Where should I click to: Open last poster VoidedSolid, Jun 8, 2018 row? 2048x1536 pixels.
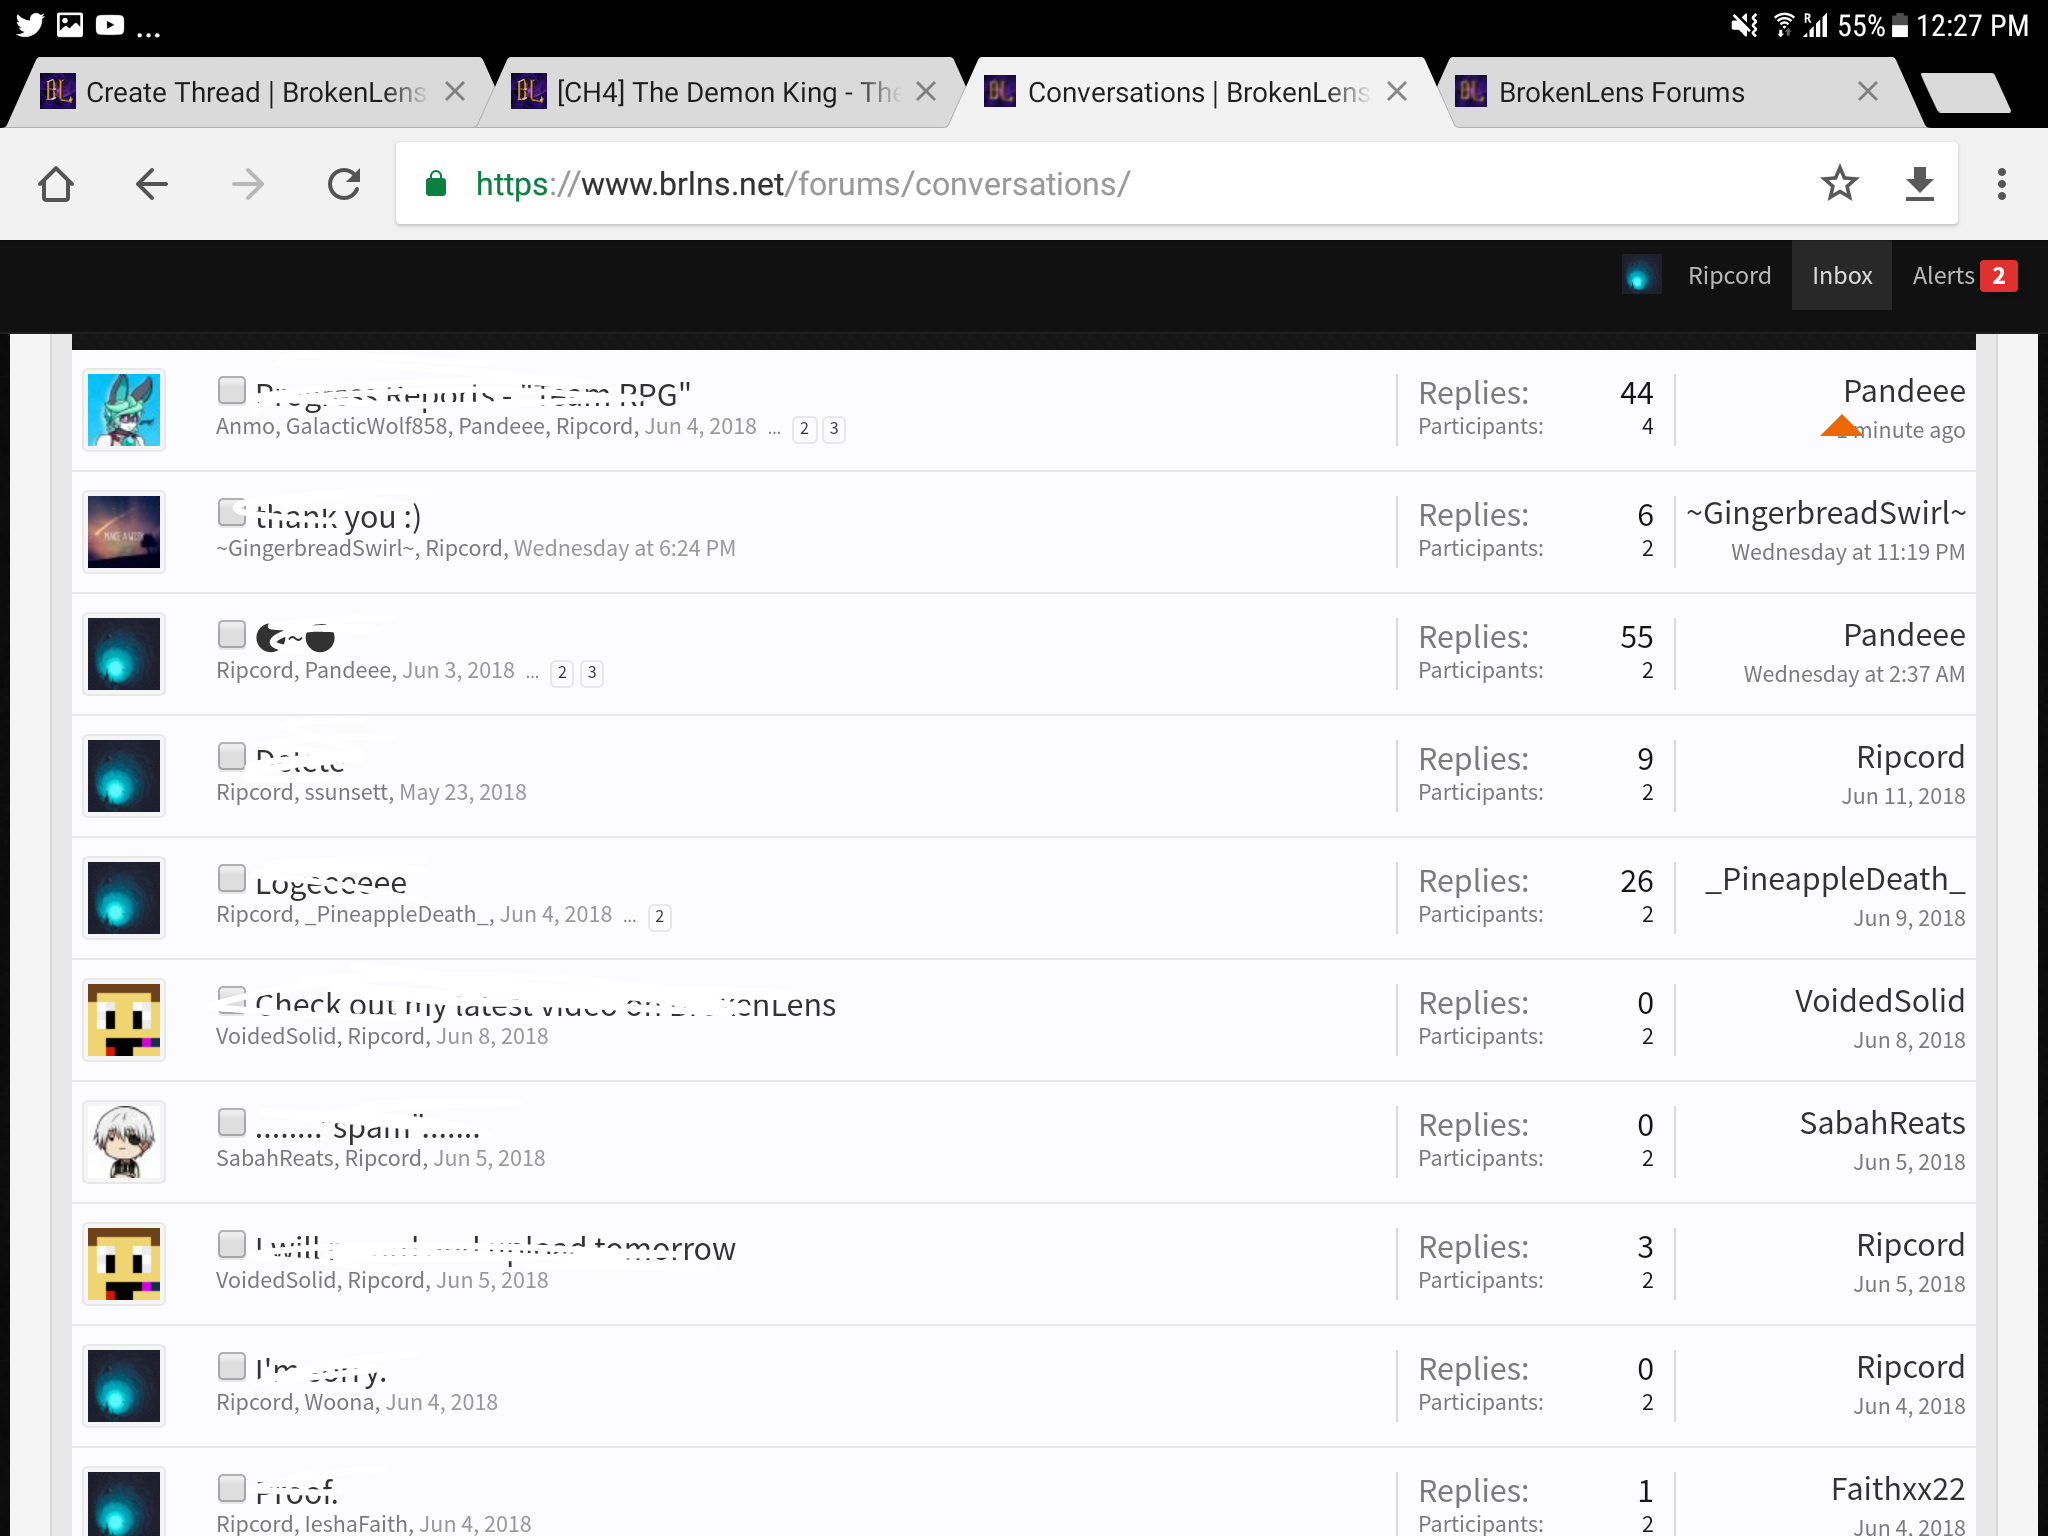click(1880, 1001)
